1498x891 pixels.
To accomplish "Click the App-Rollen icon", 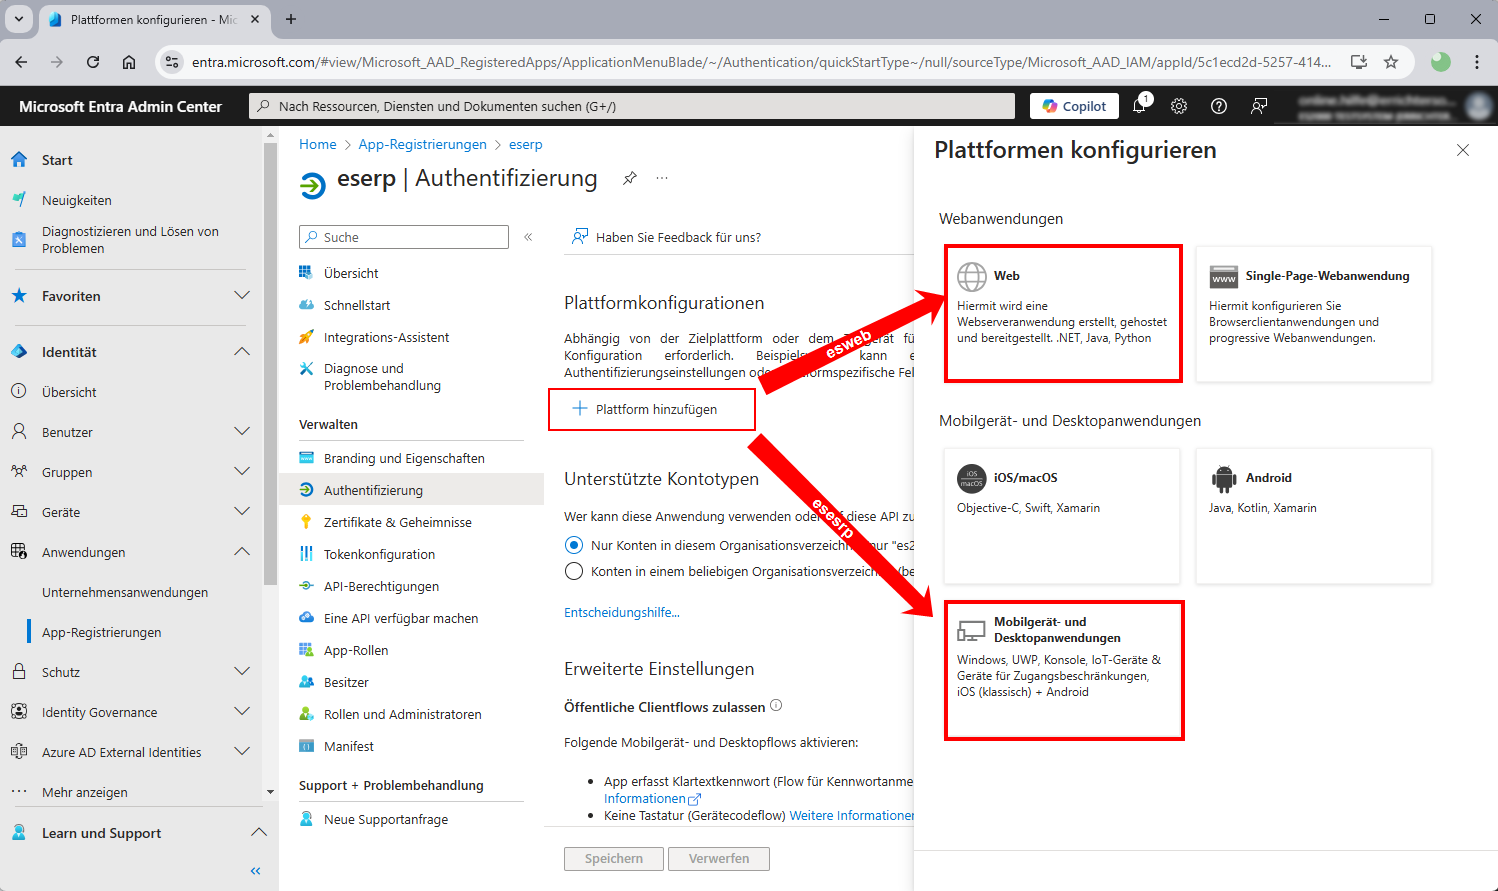I will (x=306, y=650).
